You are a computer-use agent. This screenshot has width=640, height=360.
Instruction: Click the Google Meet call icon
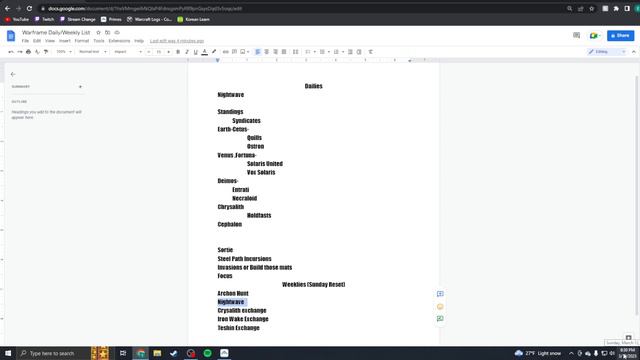(595, 36)
